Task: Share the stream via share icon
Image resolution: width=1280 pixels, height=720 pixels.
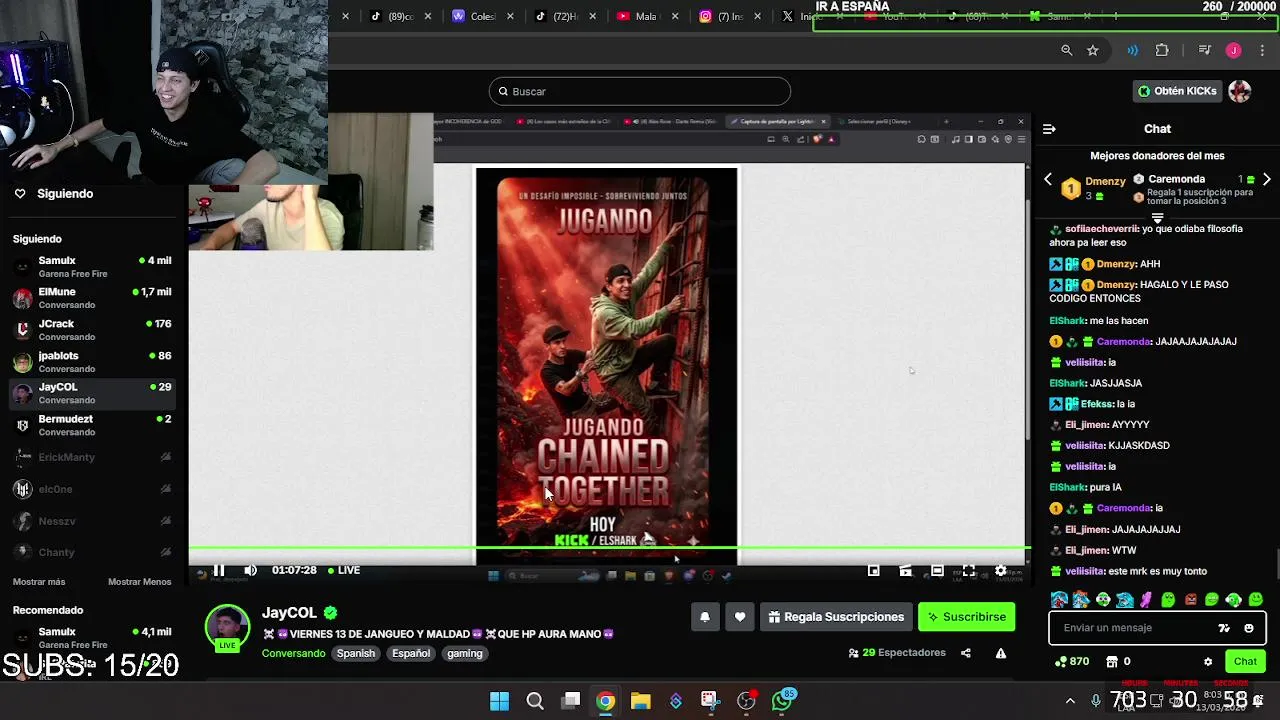Action: click(x=965, y=653)
